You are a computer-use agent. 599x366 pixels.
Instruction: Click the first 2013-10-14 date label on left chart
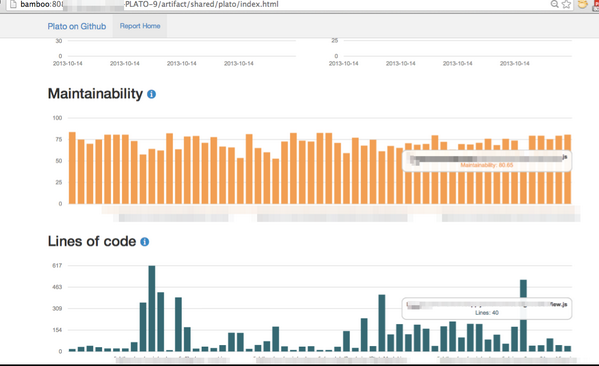(68, 63)
